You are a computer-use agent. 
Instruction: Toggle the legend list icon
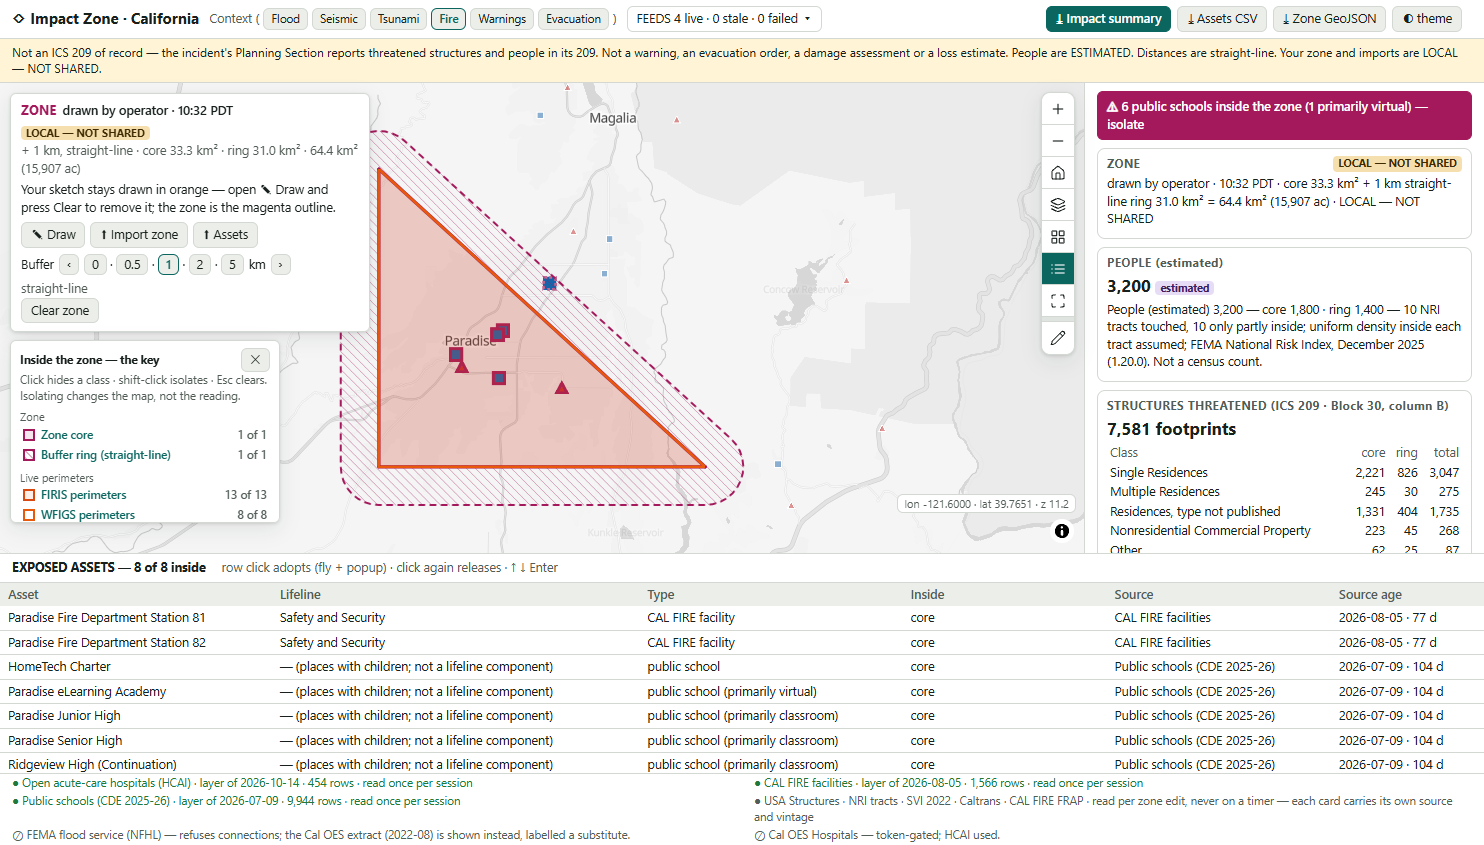[x=1058, y=269]
